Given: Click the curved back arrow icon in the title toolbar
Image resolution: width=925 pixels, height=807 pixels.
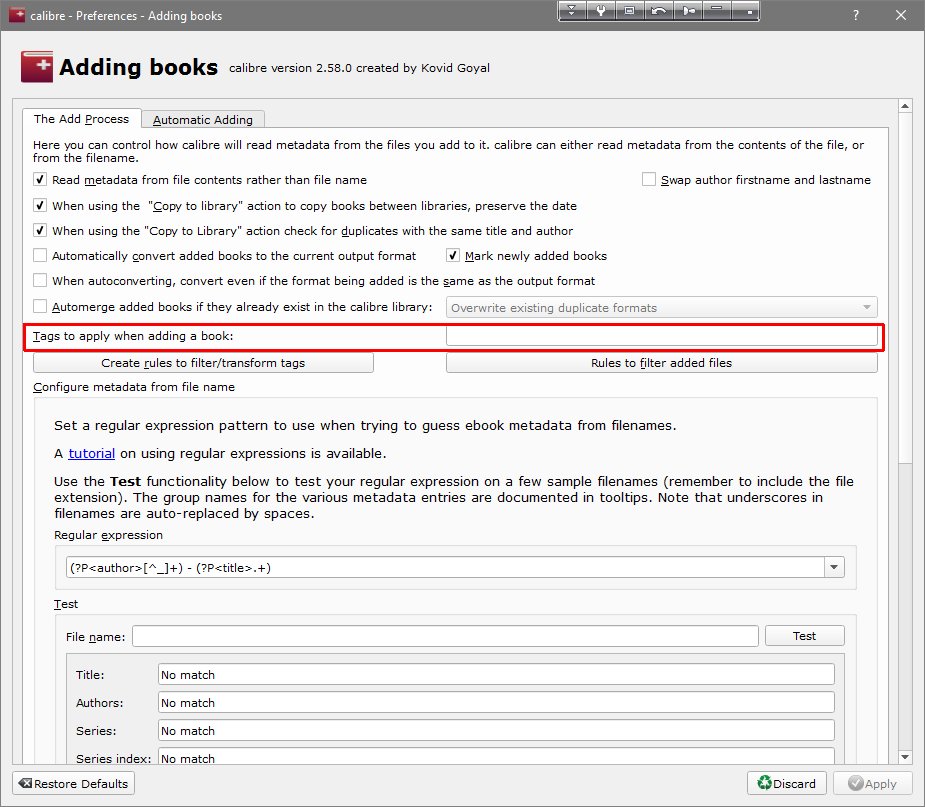Looking at the screenshot, I should [658, 11].
